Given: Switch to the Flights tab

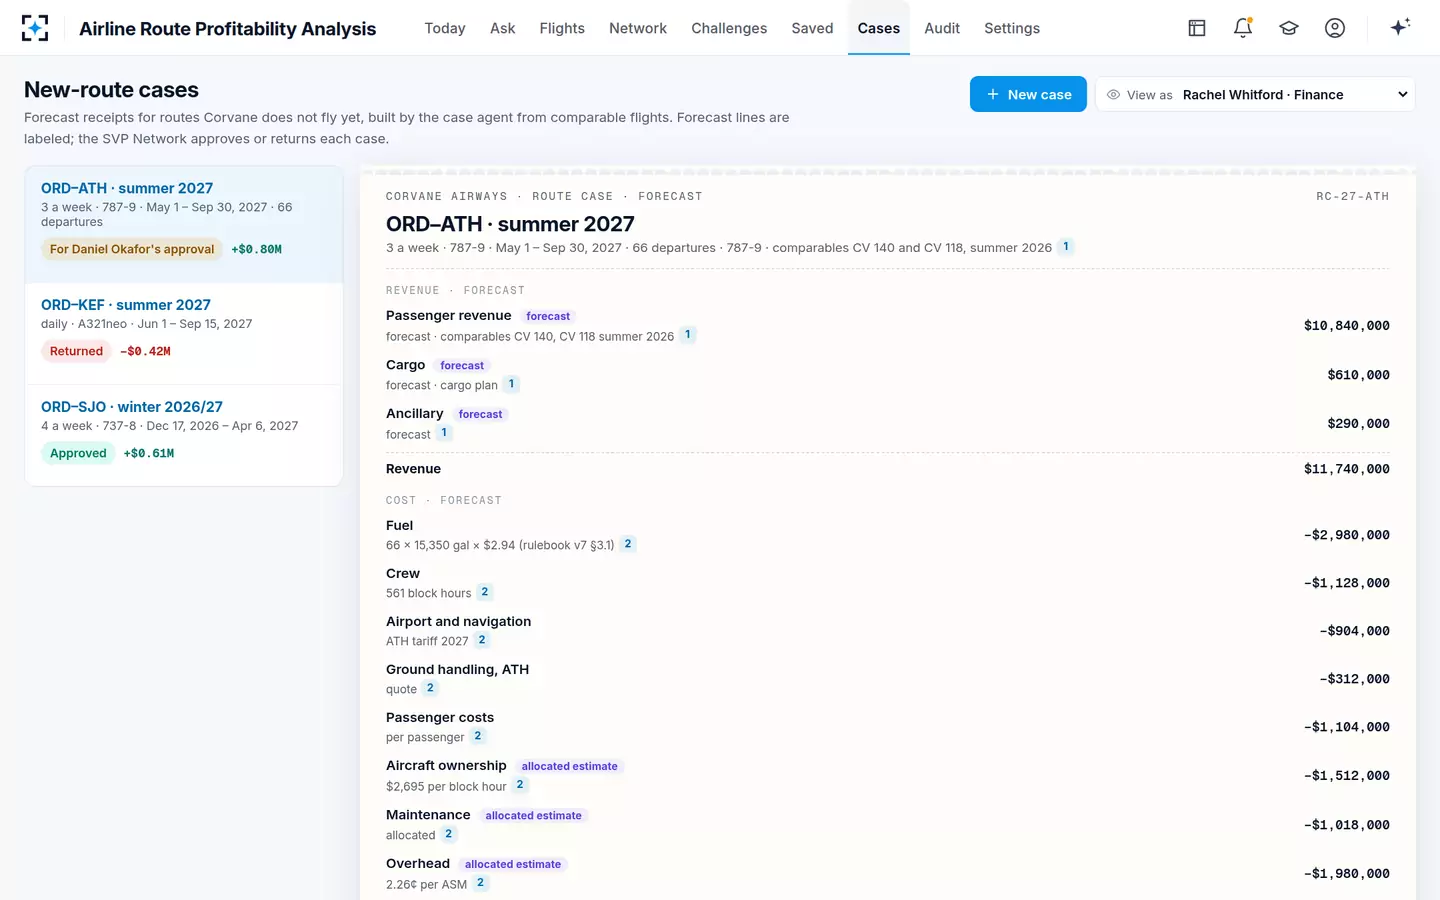Looking at the screenshot, I should (x=562, y=28).
